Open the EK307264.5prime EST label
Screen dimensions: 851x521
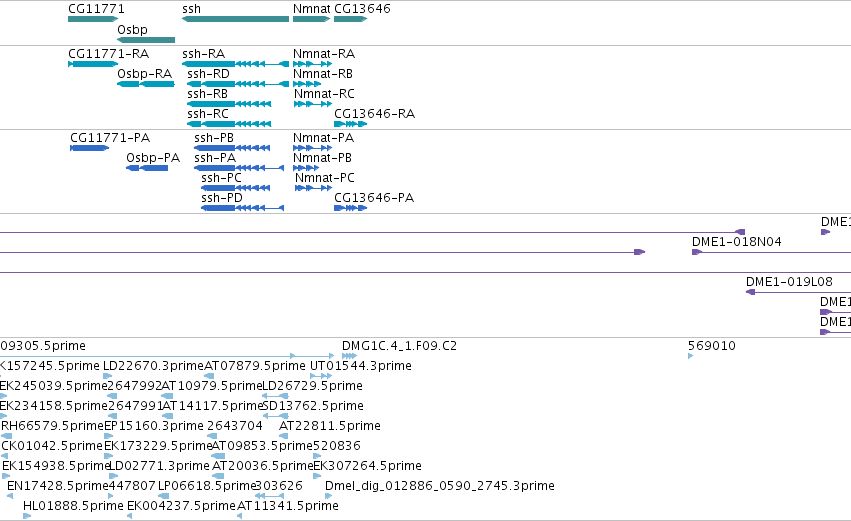[x=367, y=467]
